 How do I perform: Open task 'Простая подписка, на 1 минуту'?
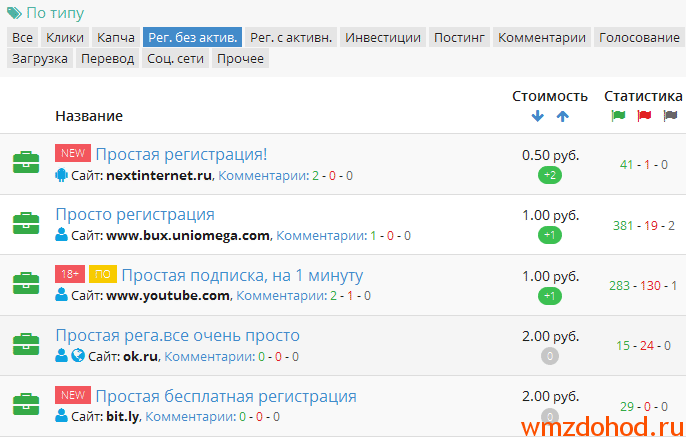(242, 275)
